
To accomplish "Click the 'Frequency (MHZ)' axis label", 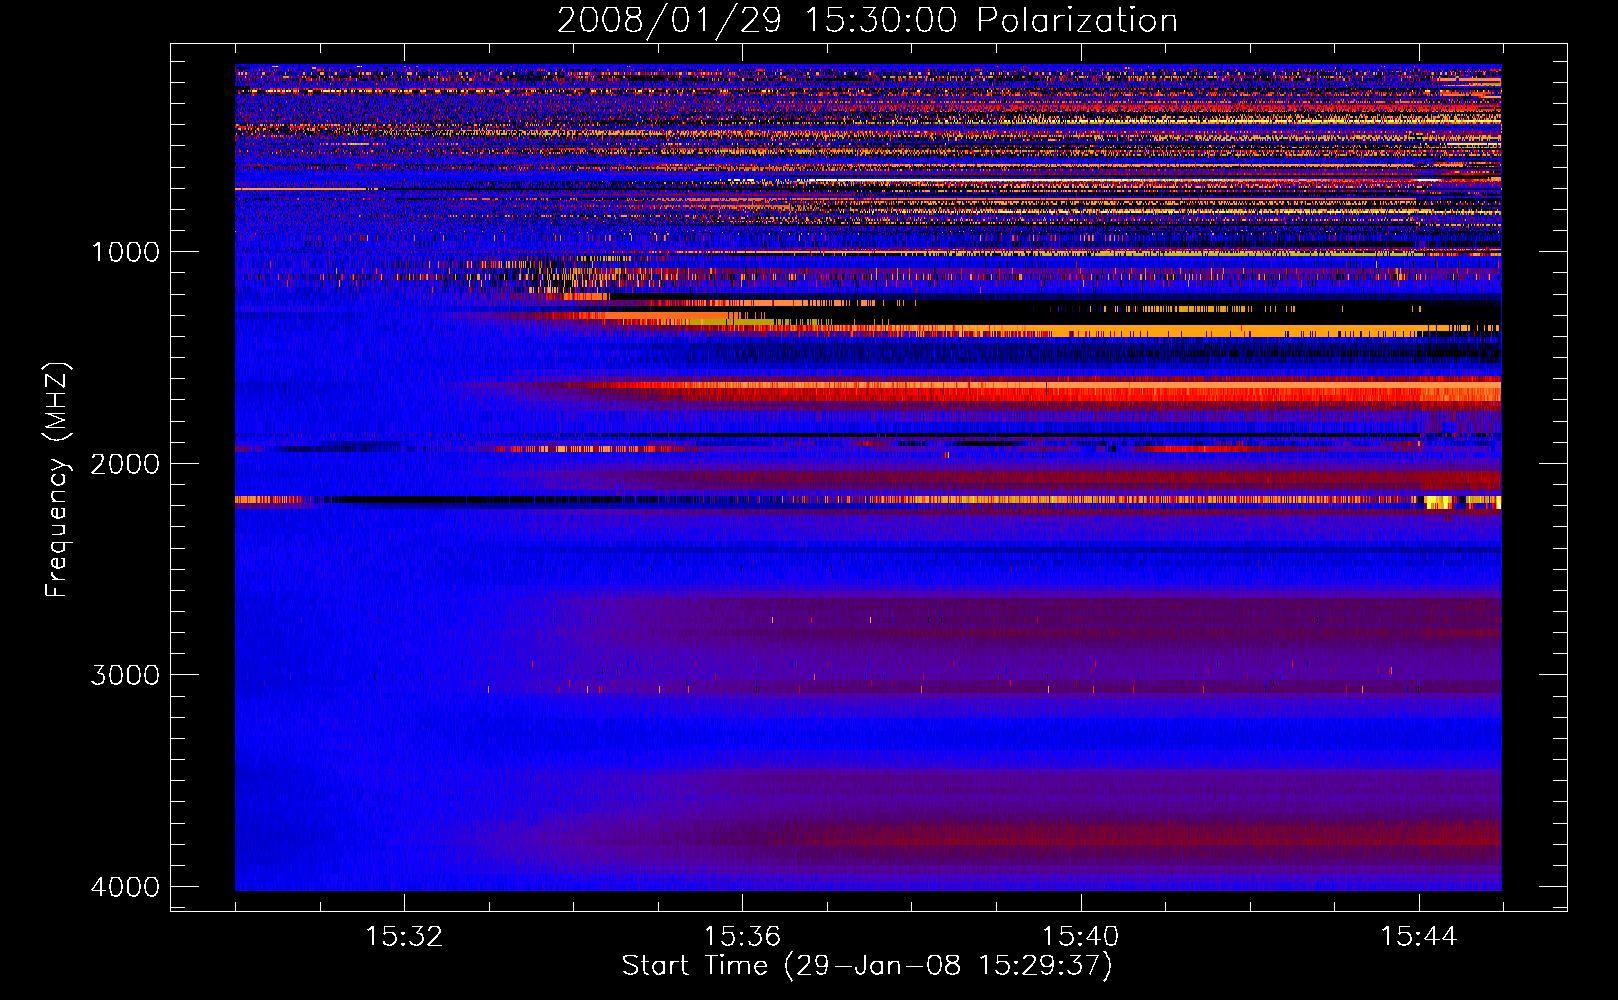I will (x=57, y=480).
